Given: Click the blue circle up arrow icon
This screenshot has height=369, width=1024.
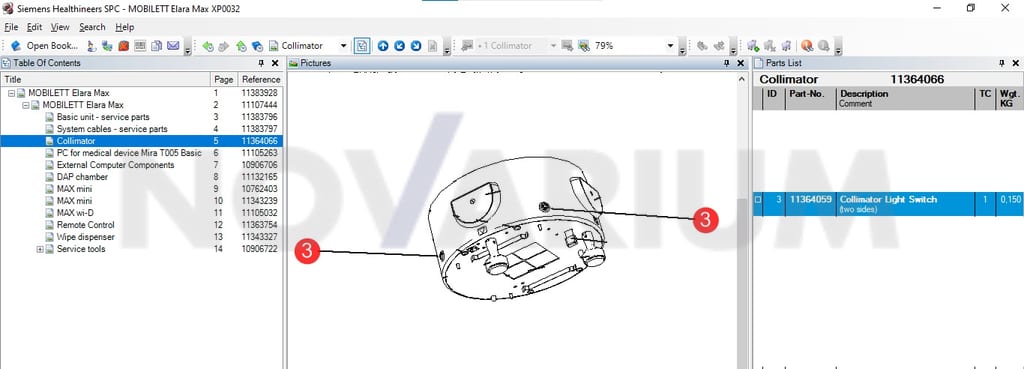Looking at the screenshot, I should [x=383, y=46].
